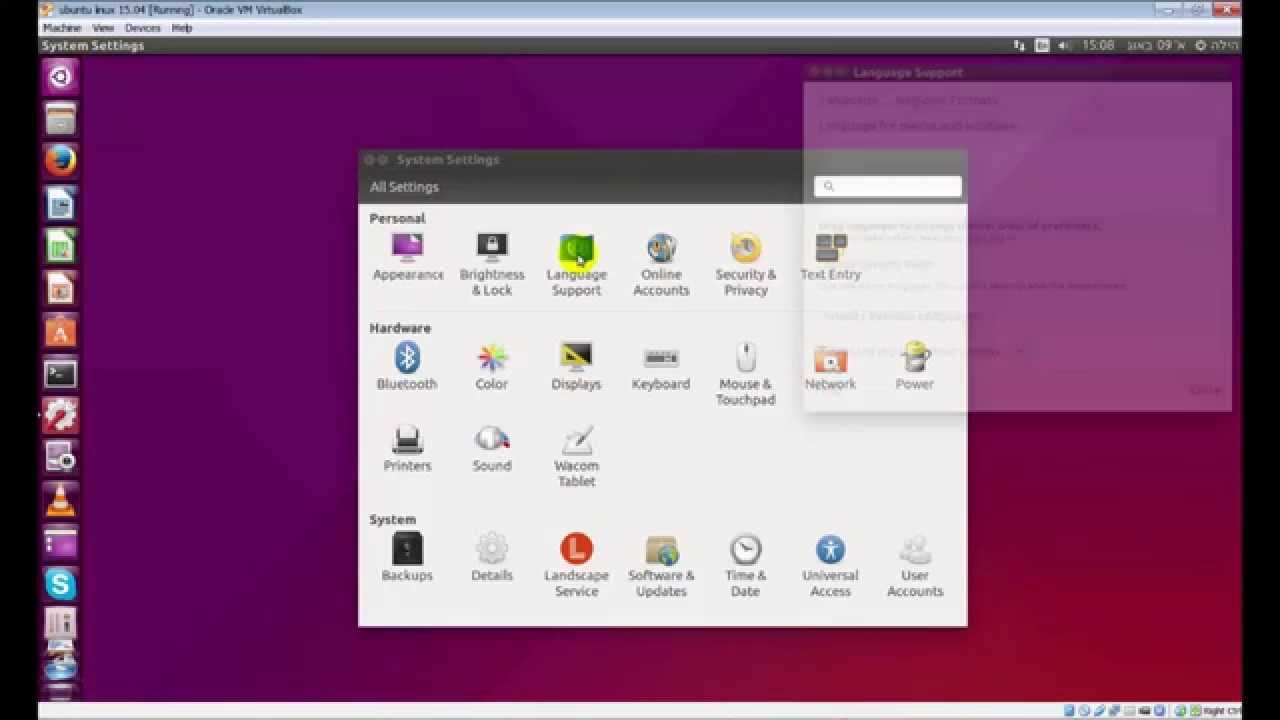Open Software & Updates panel
This screenshot has height=720, width=1280.
point(661,566)
